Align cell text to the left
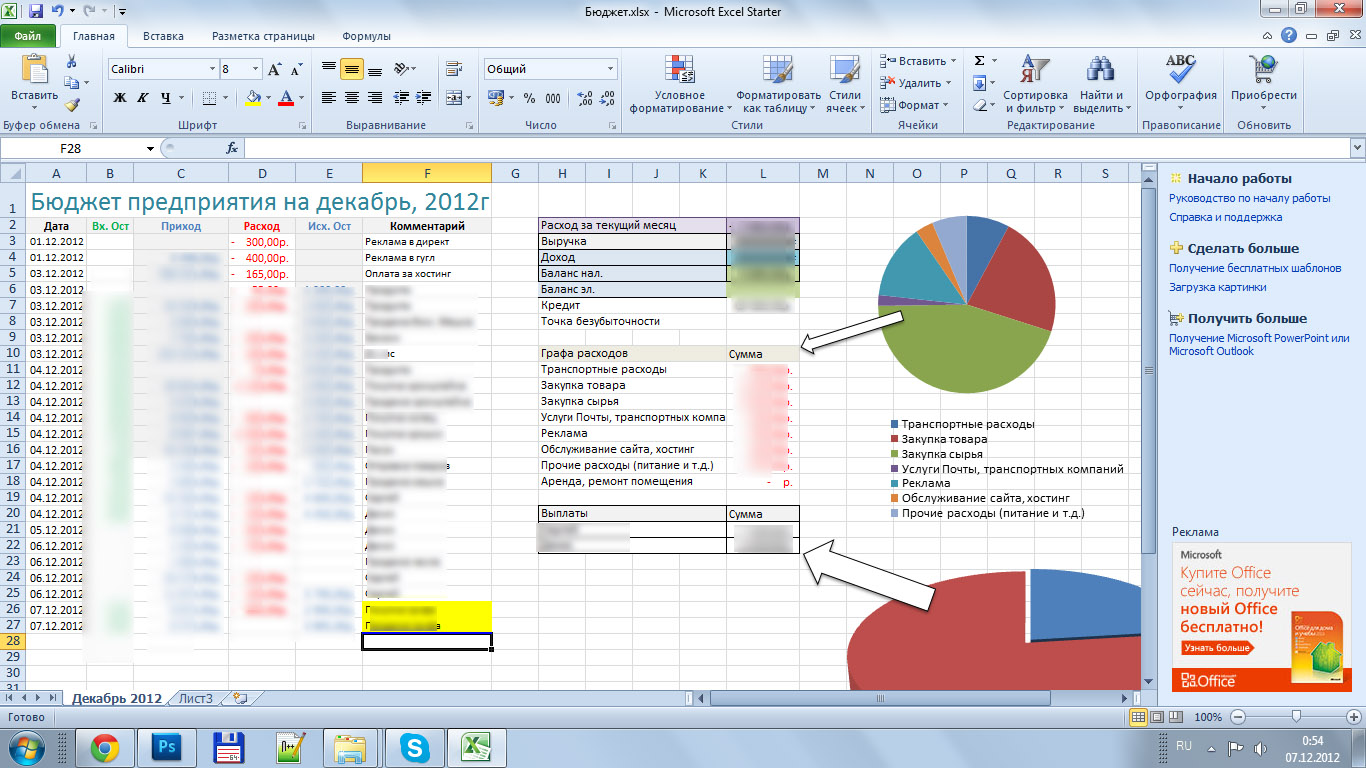Image resolution: width=1366 pixels, height=768 pixels. [329, 98]
